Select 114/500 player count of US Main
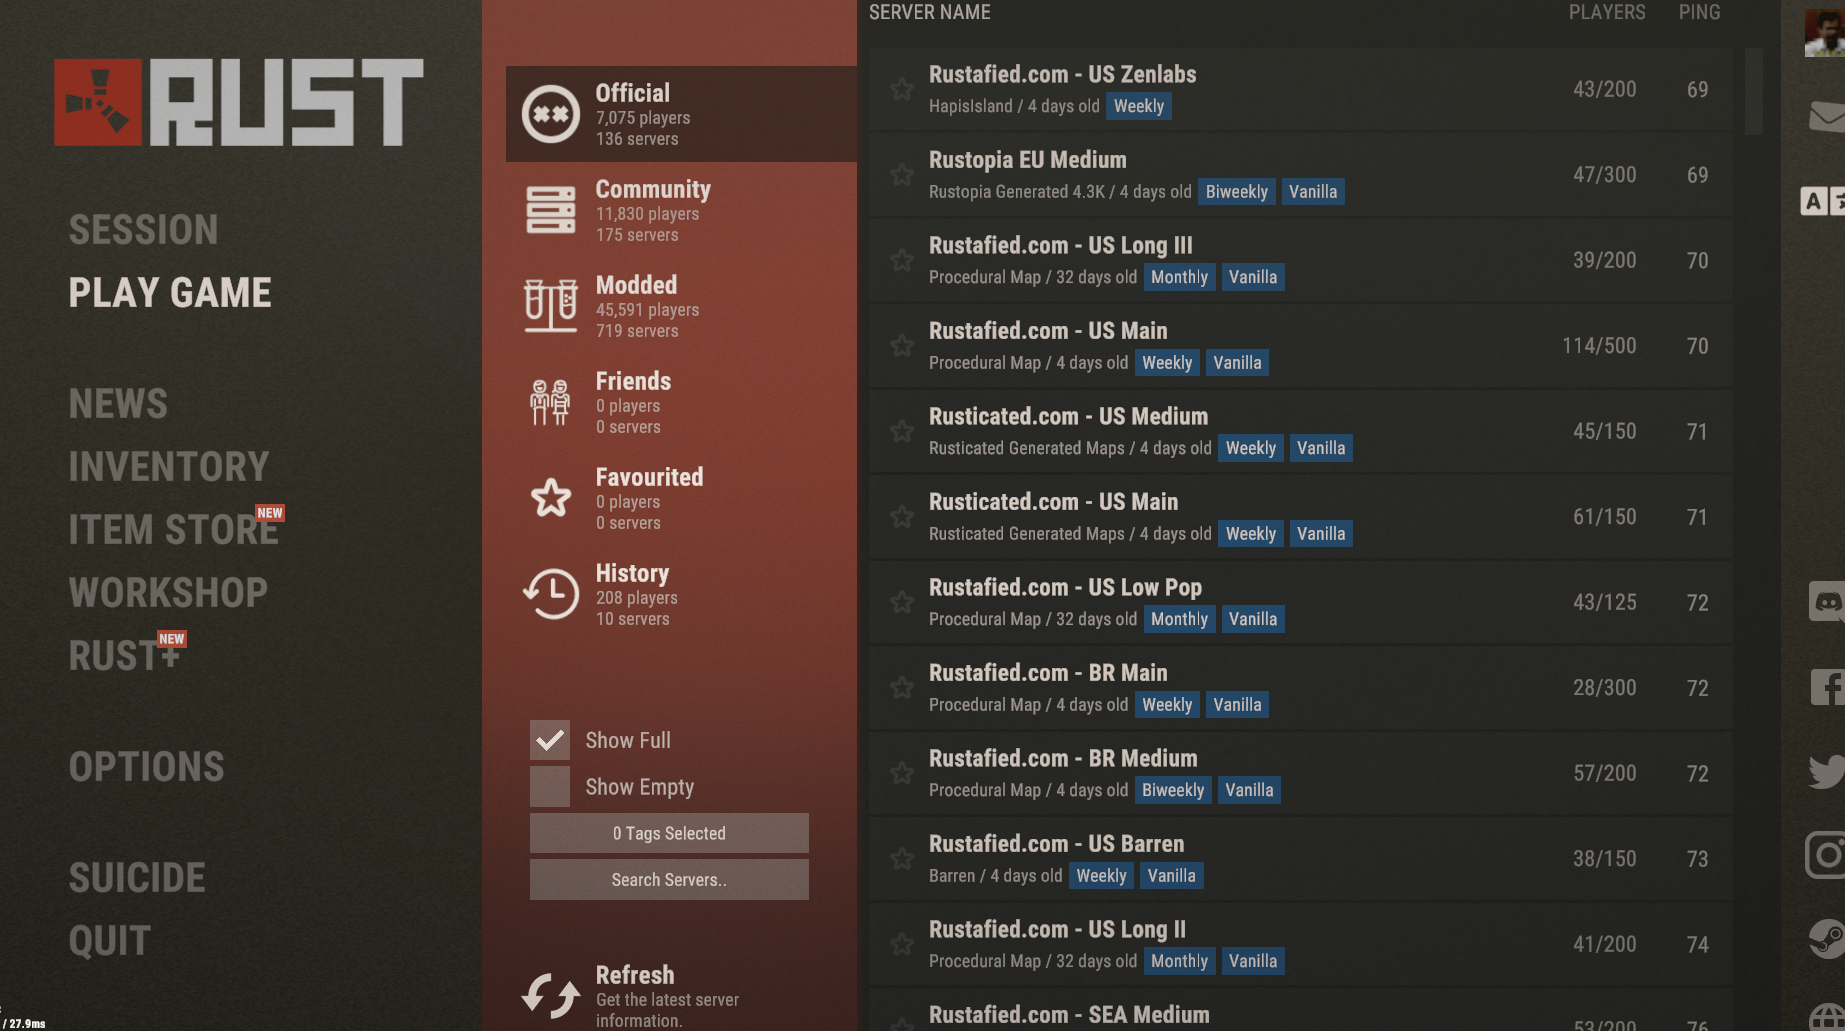 (x=1599, y=346)
